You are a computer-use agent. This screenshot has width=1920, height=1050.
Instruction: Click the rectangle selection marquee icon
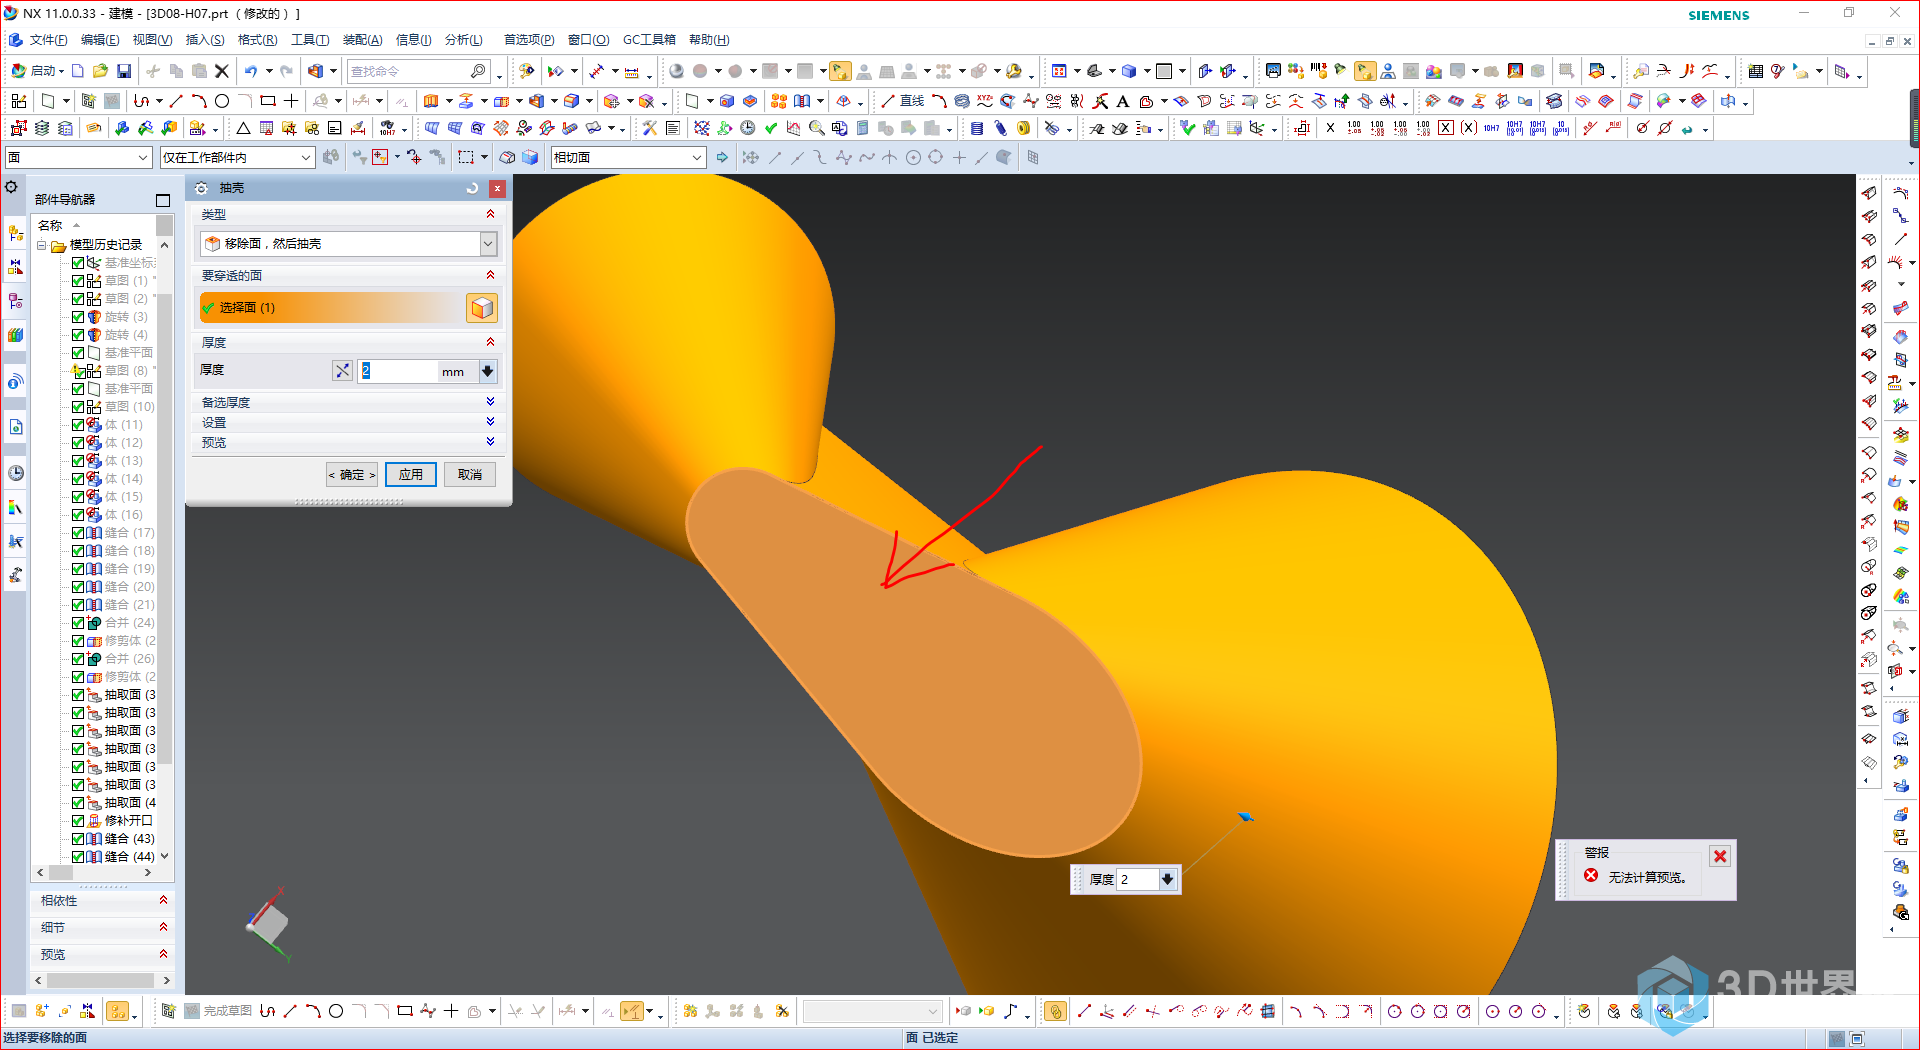[466, 157]
